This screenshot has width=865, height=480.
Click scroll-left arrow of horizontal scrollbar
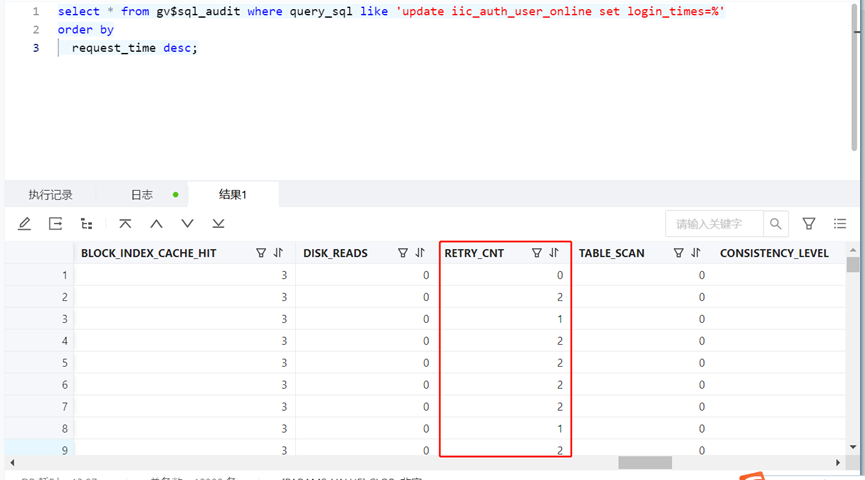[x=12, y=462]
